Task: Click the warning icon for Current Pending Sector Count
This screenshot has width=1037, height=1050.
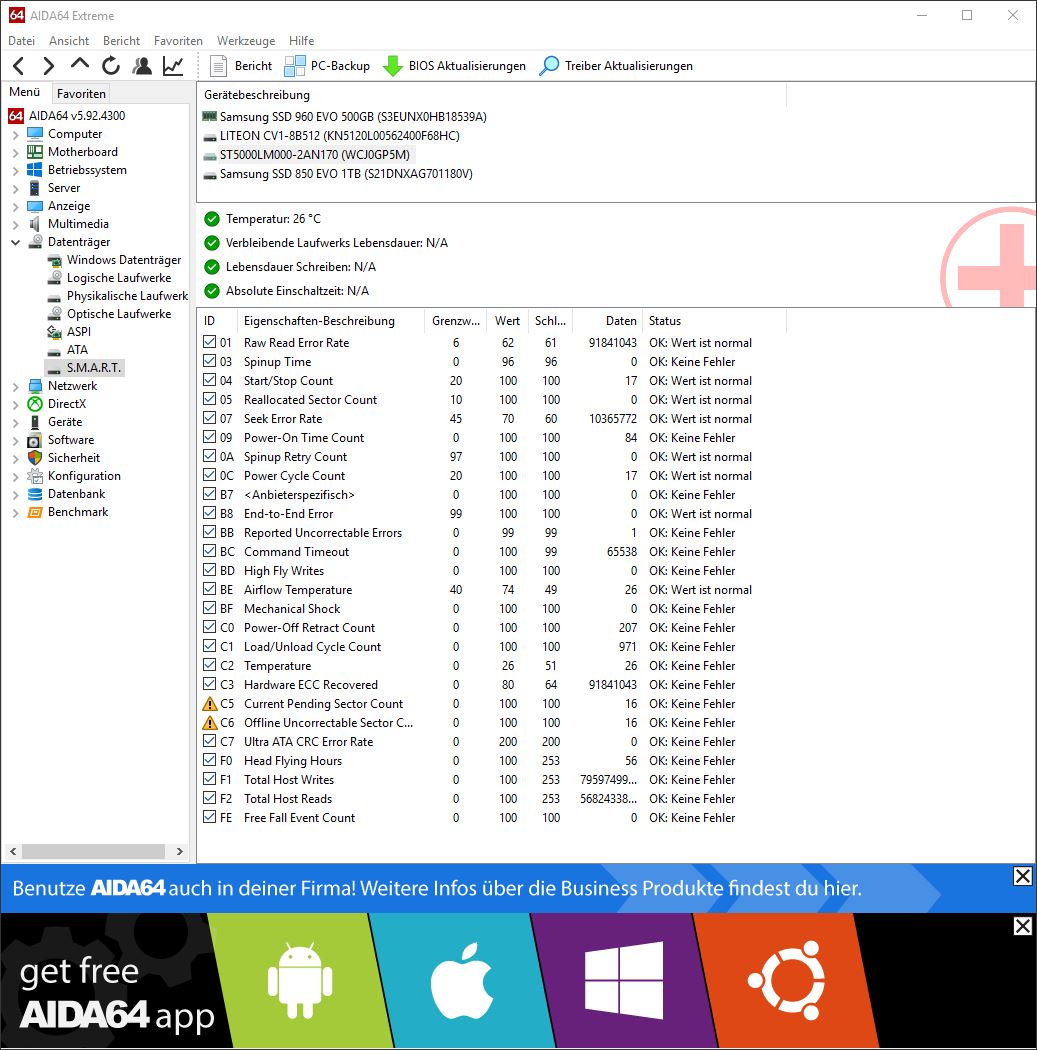Action: (210, 704)
